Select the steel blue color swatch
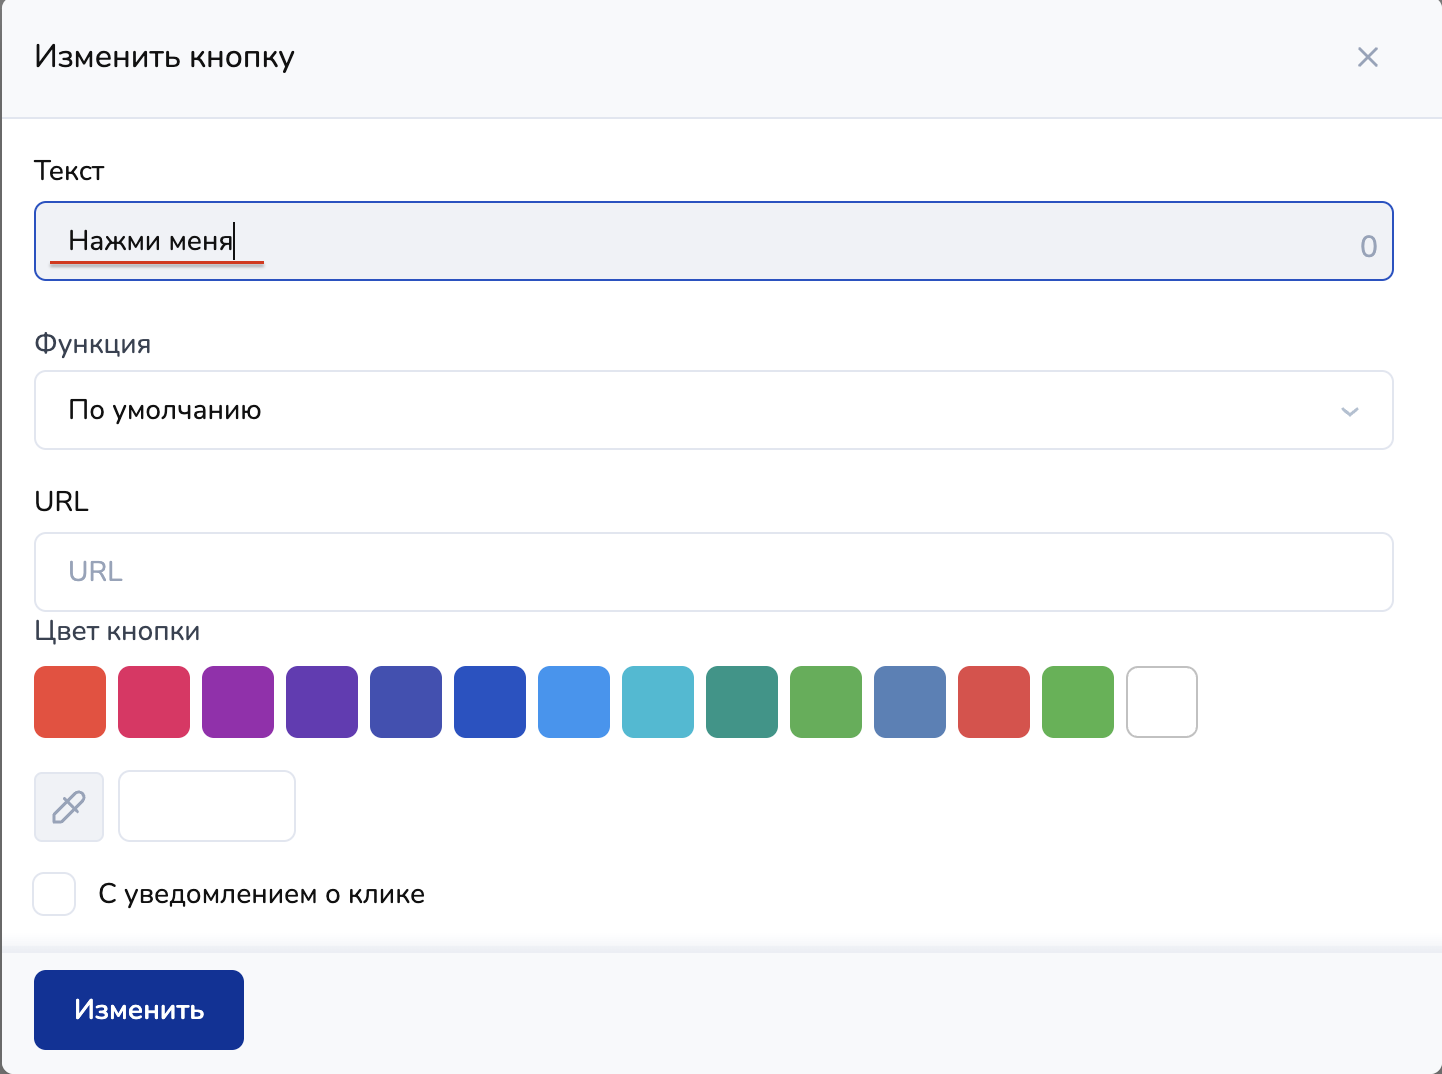Viewport: 1442px width, 1074px height. (x=910, y=702)
